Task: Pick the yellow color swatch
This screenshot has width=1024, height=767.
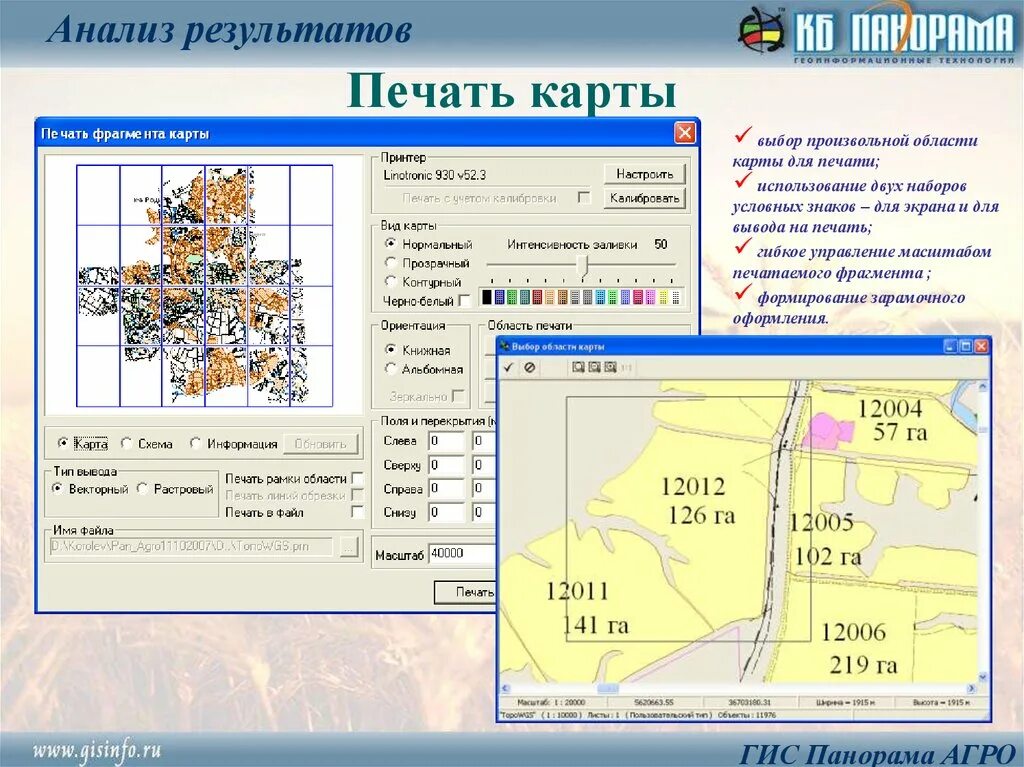Action: (663, 297)
